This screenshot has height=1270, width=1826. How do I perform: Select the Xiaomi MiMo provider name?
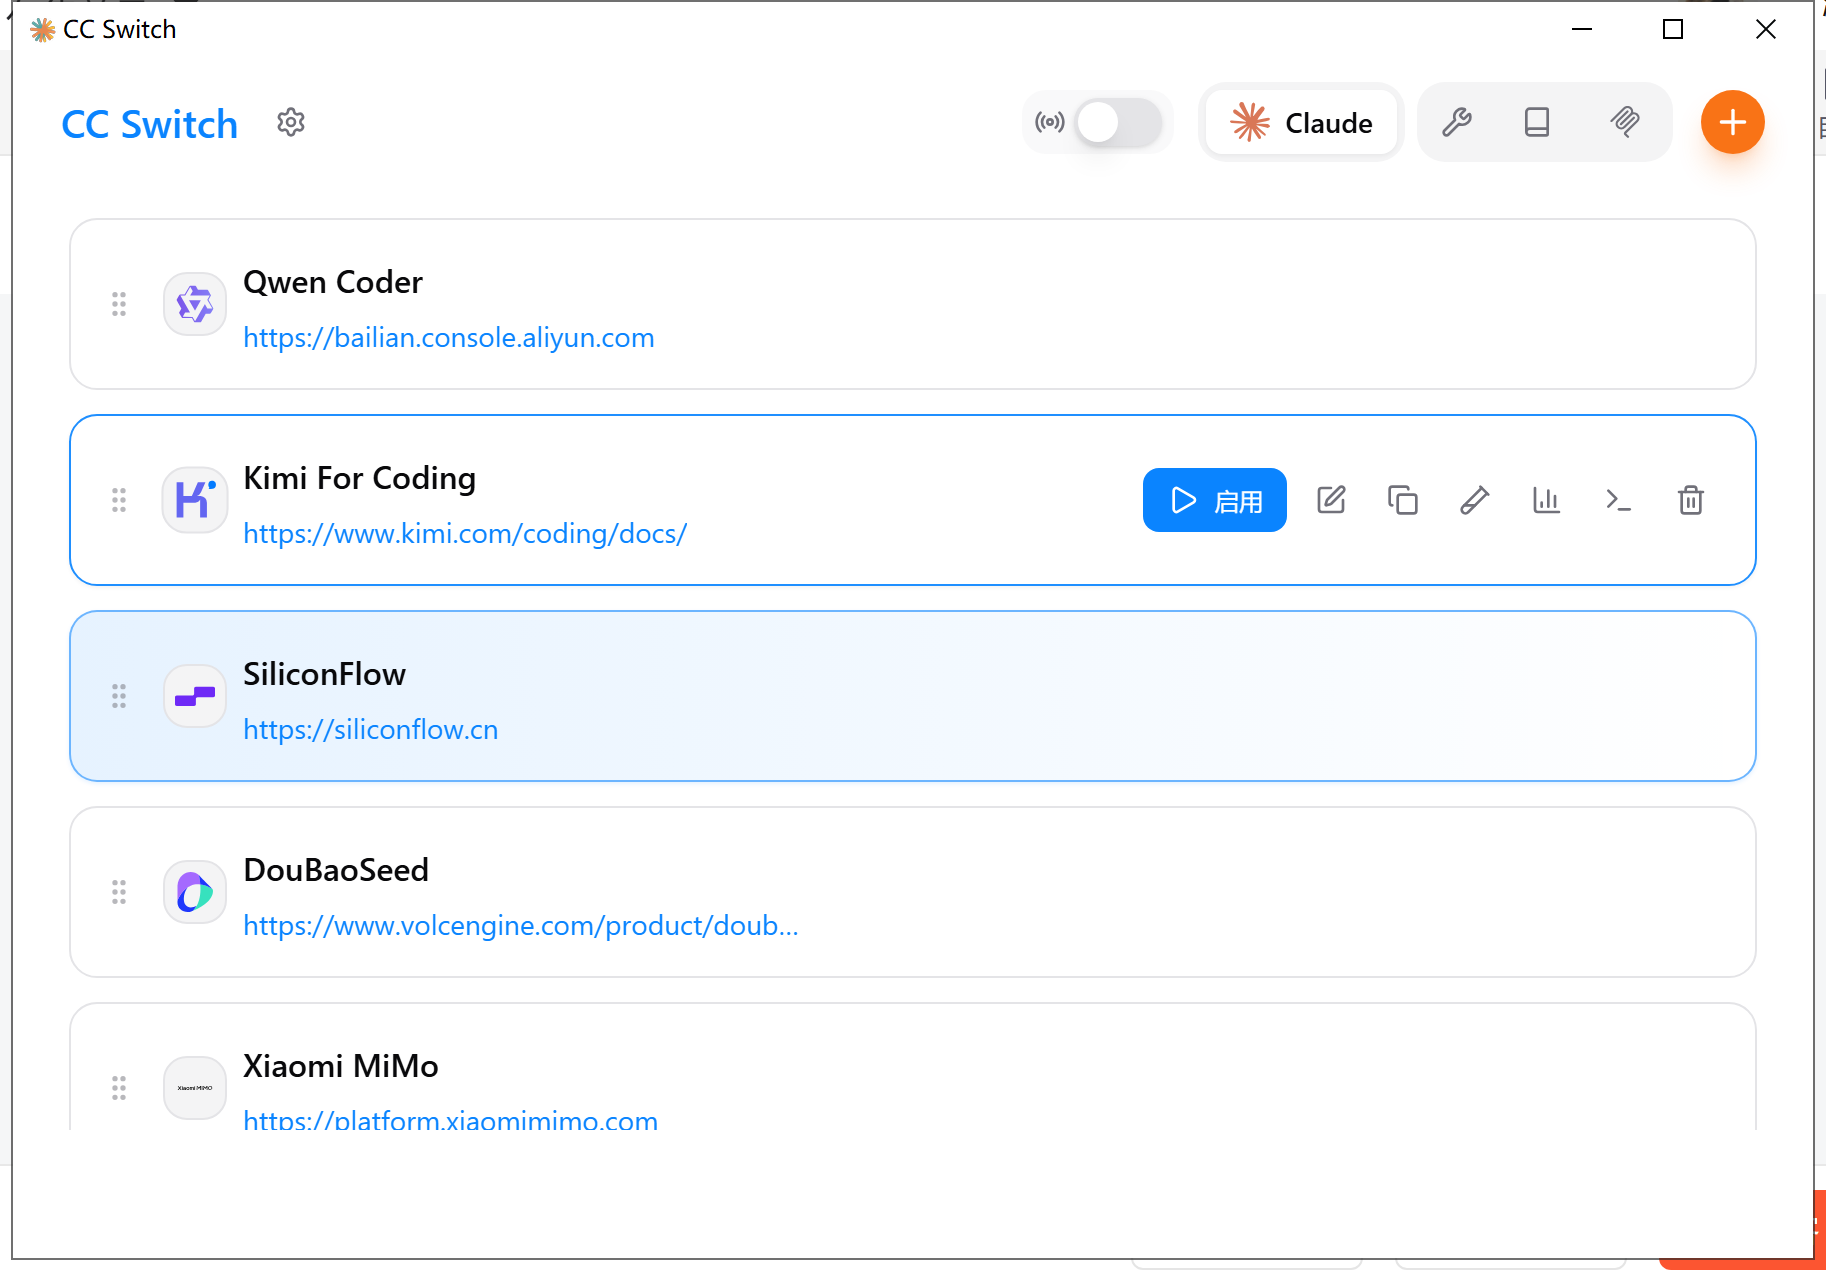[341, 1066]
